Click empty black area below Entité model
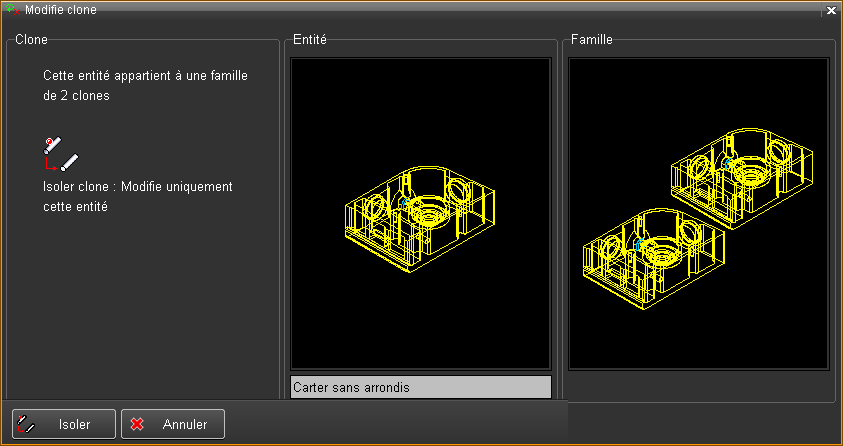 pos(420,320)
